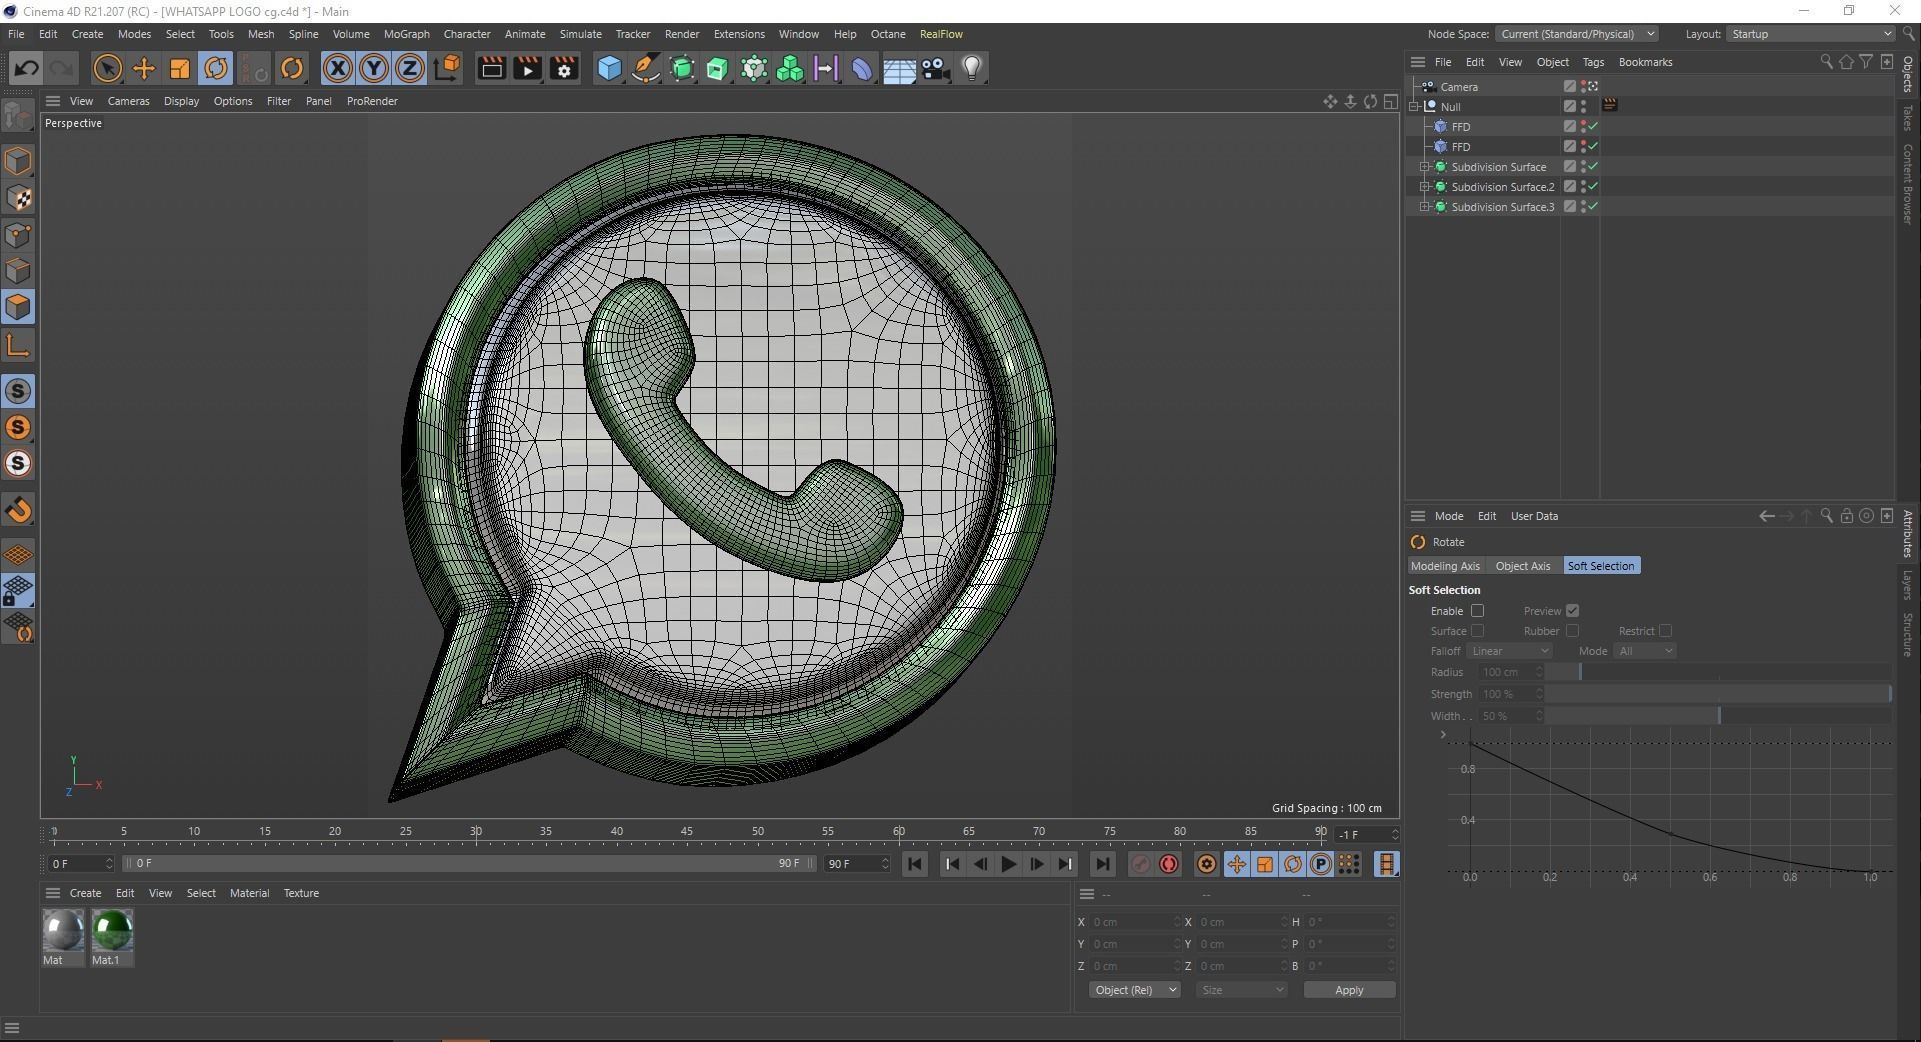The image size is (1921, 1042).
Task: Play the animation forward
Action: point(1008,864)
